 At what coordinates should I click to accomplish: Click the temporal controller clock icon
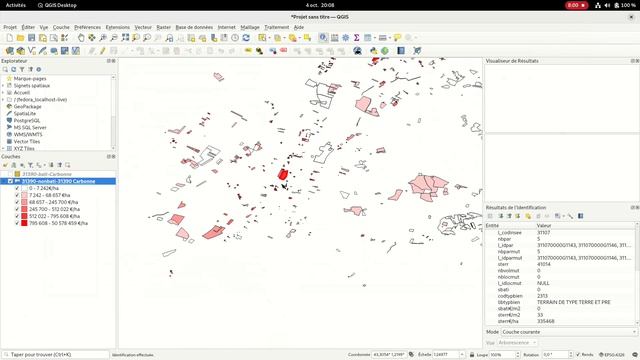pyautogui.click(x=235, y=38)
